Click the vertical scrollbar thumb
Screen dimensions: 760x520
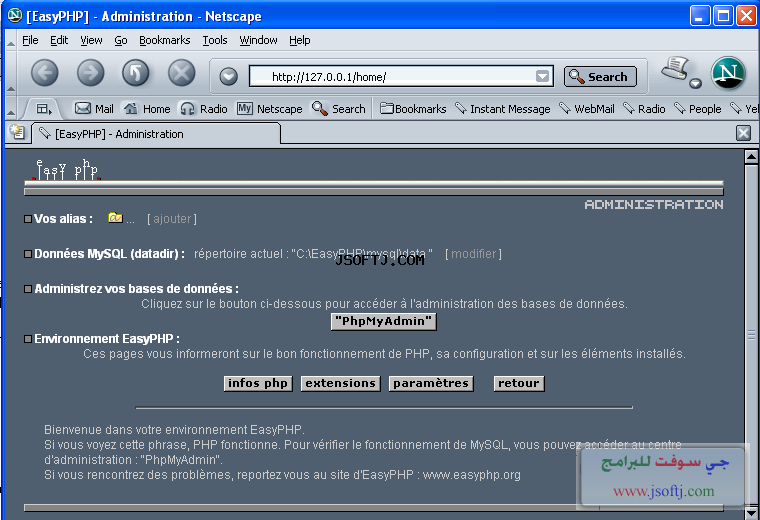click(x=751, y=334)
